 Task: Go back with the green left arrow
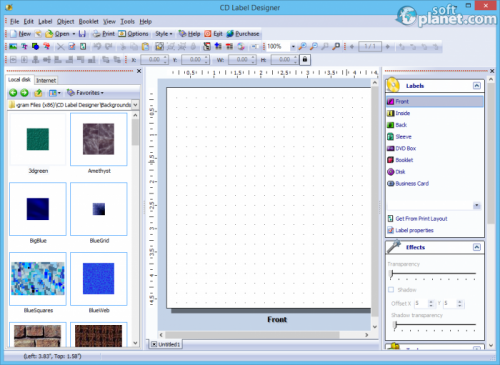click(13, 93)
